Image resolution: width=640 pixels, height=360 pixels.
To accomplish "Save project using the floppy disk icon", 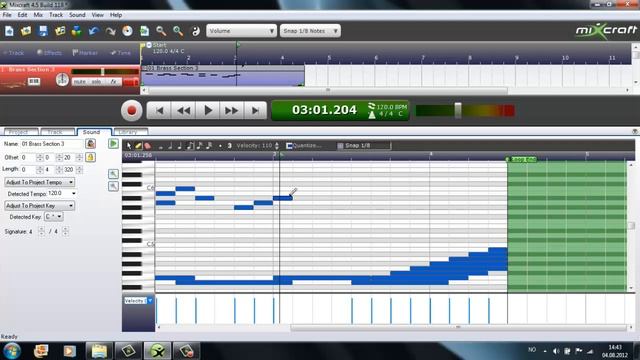I will point(43,31).
